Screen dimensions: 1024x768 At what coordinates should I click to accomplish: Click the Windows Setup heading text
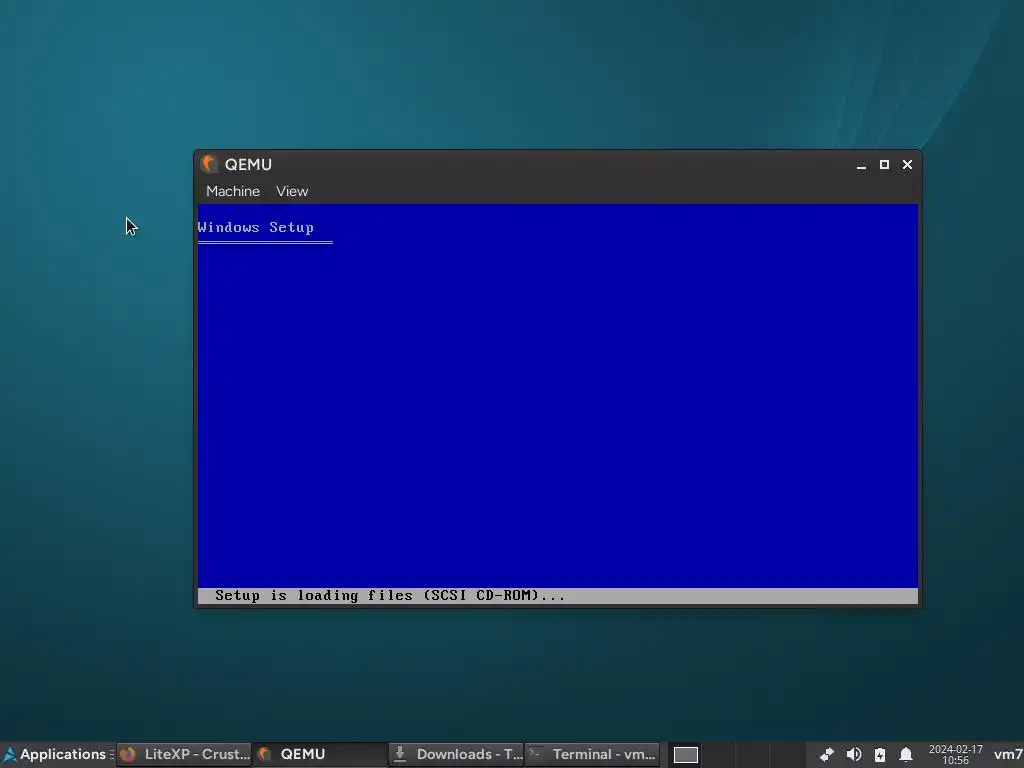(x=255, y=227)
